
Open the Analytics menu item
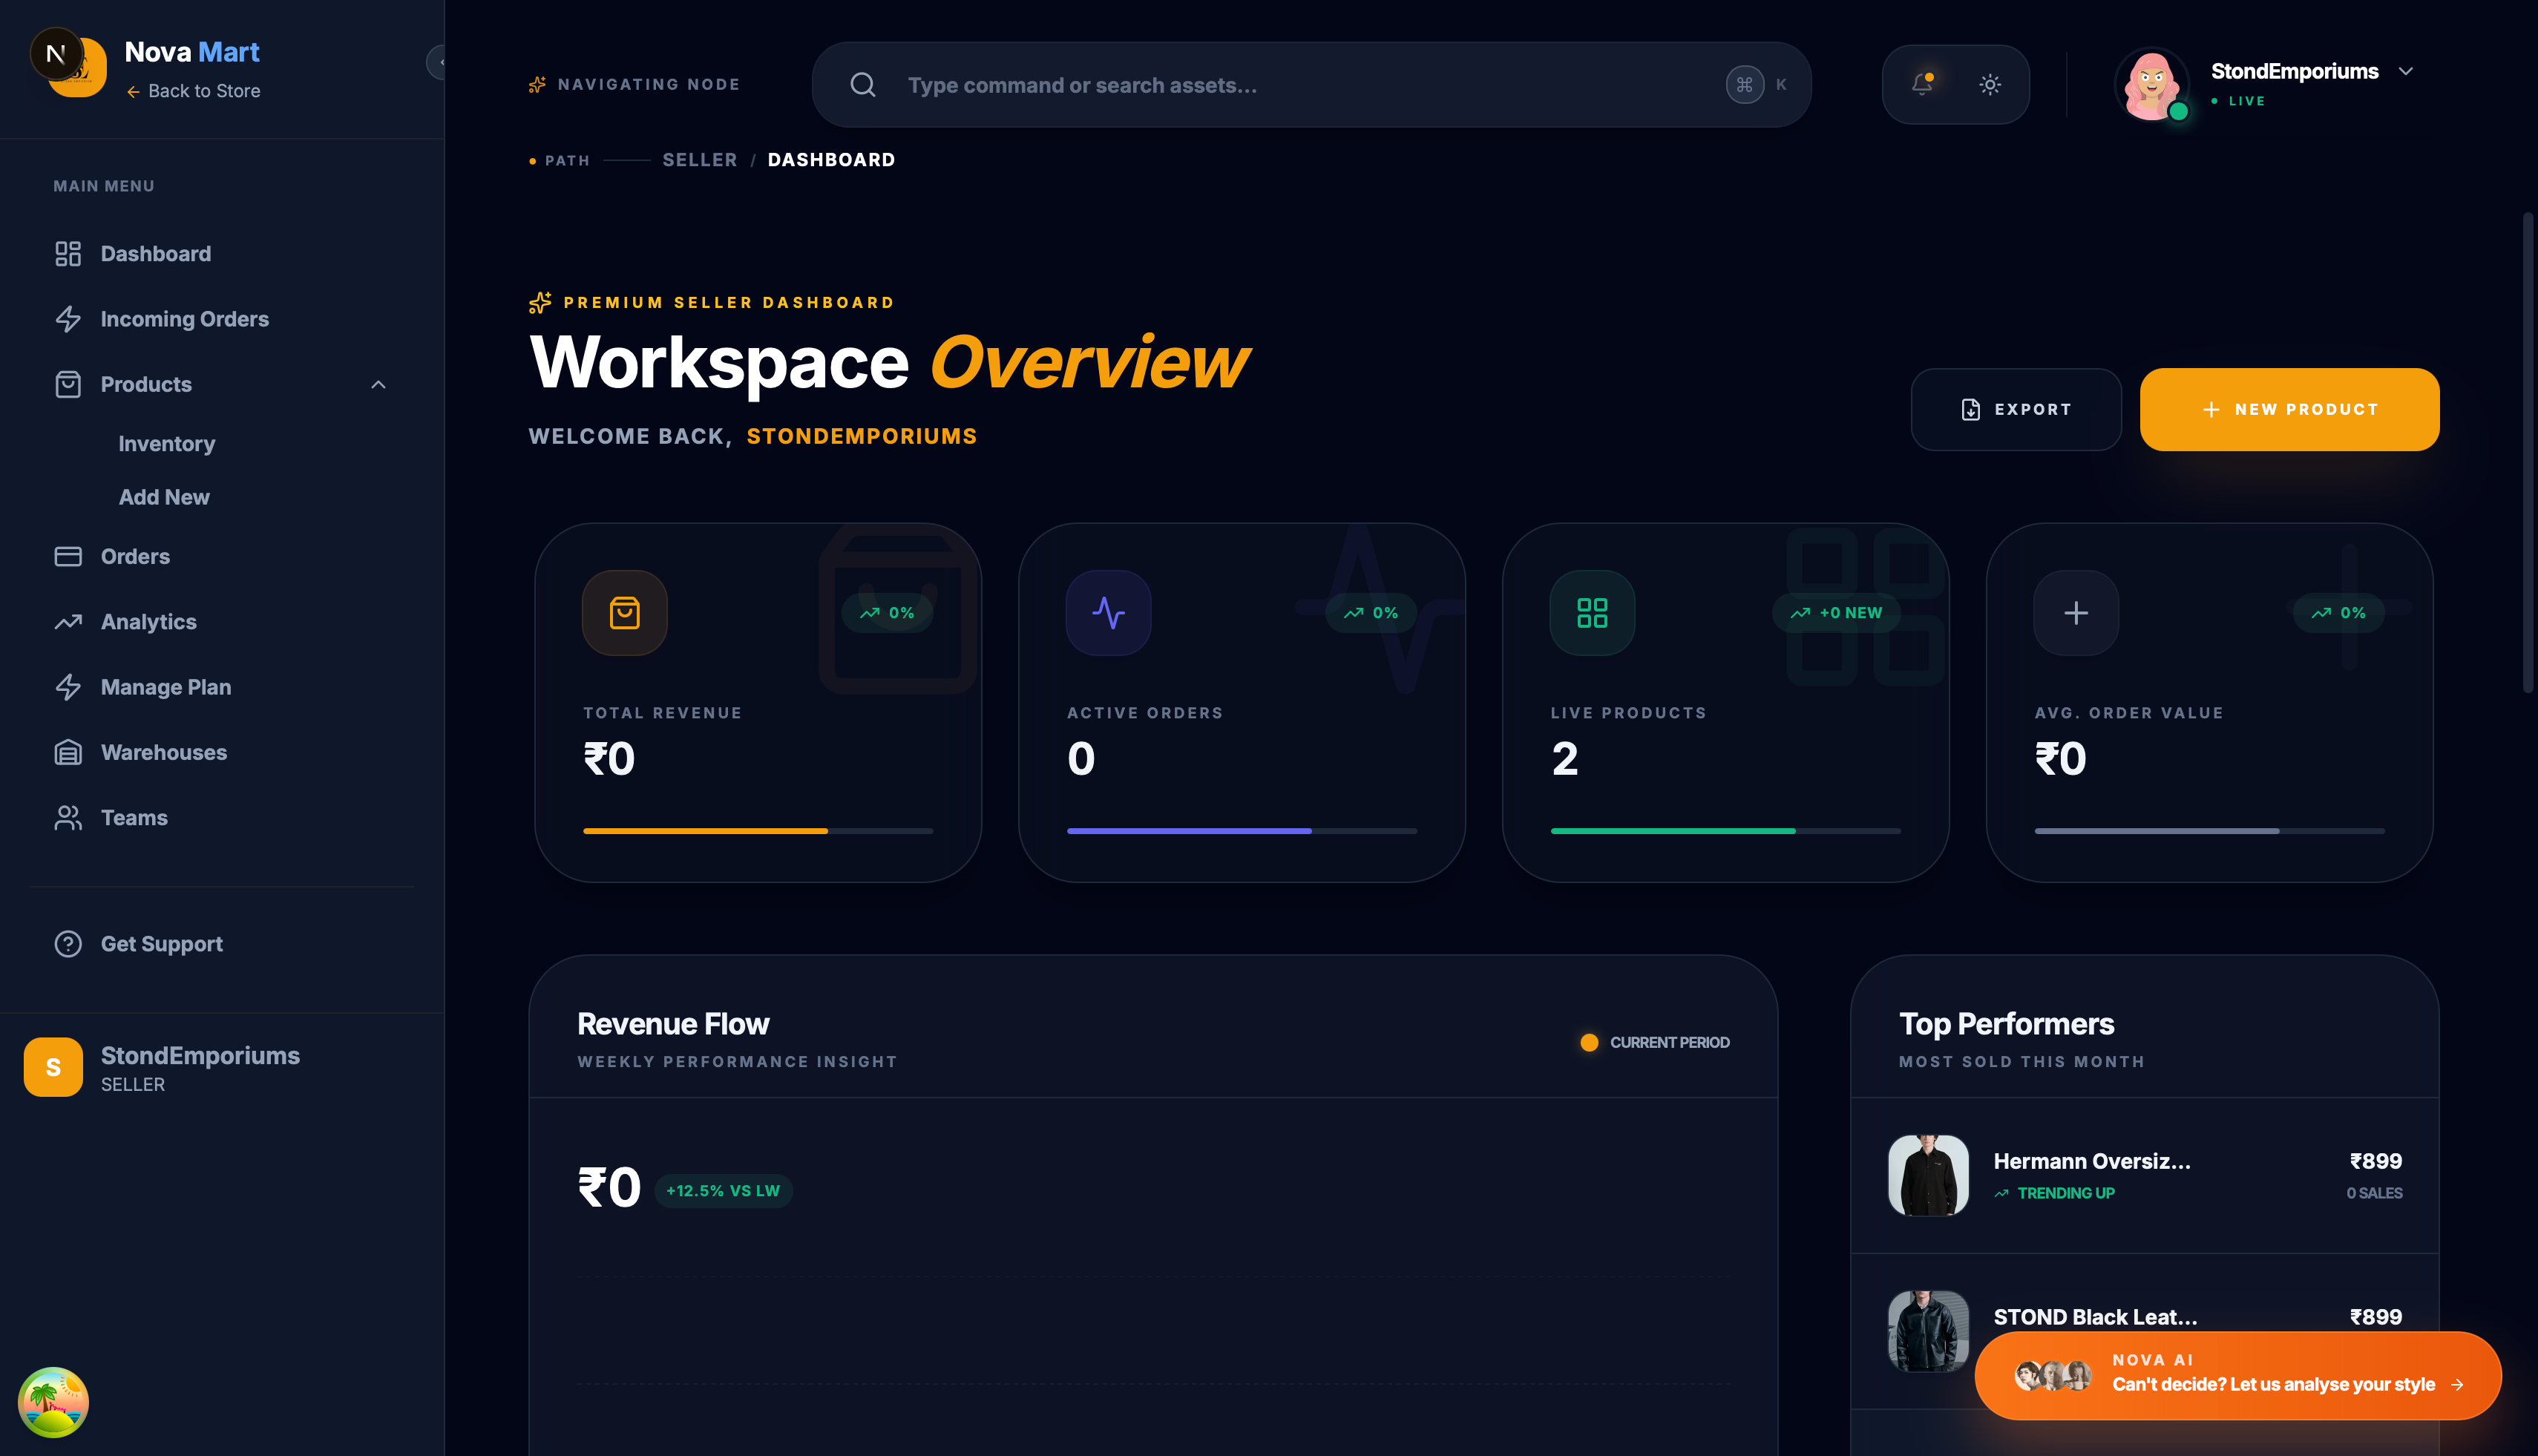[148, 621]
